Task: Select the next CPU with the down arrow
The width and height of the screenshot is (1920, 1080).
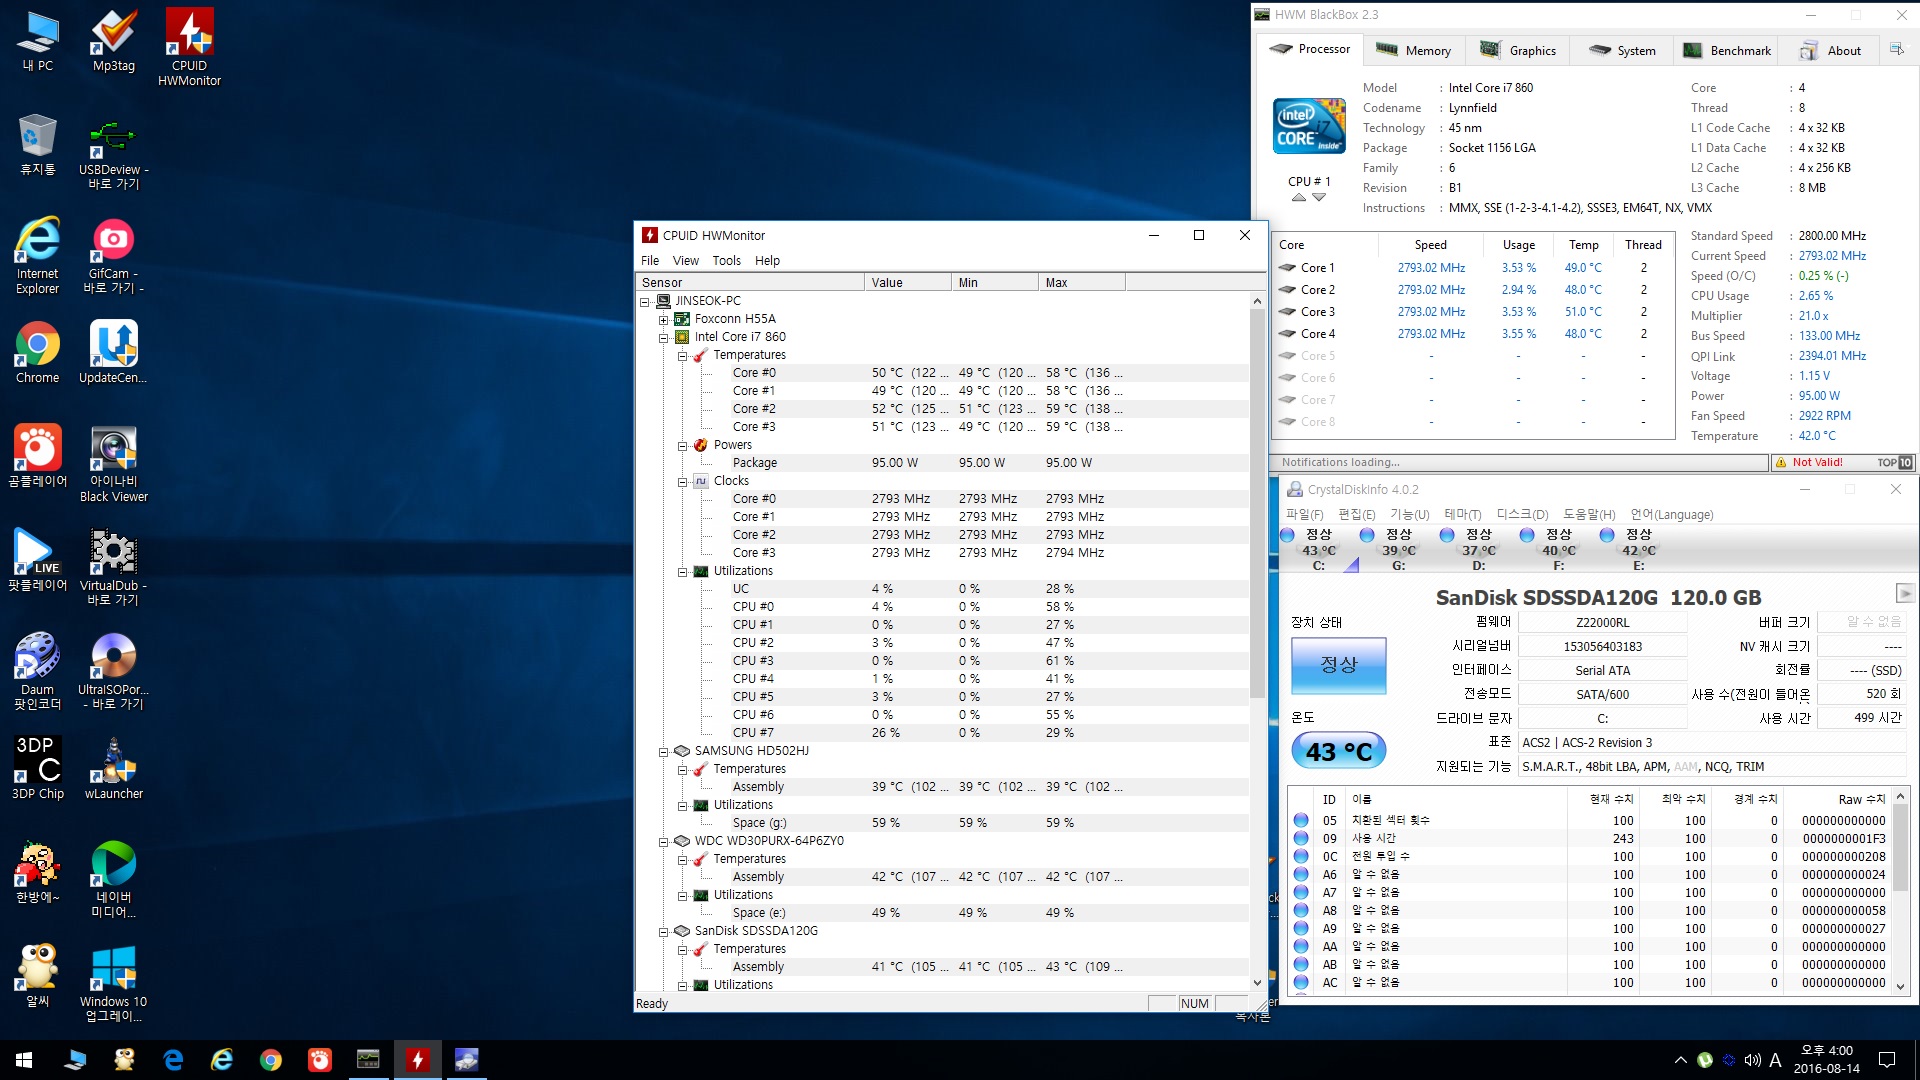Action: pyautogui.click(x=1319, y=198)
